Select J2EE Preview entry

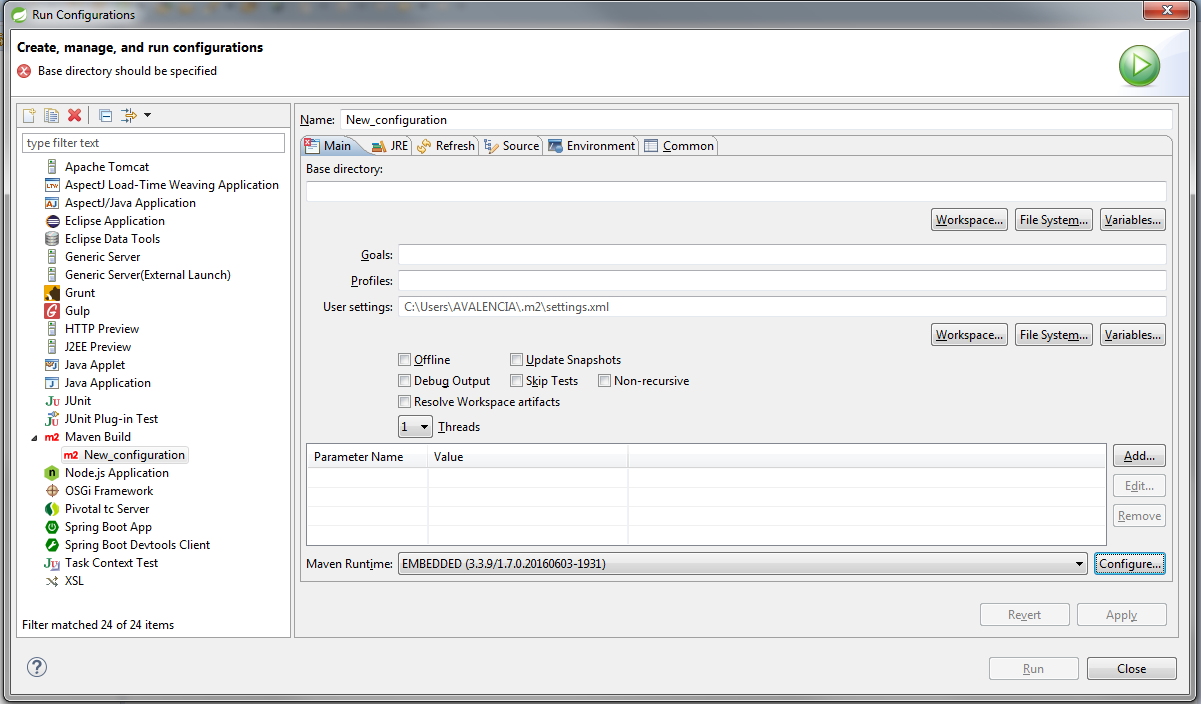click(x=98, y=347)
